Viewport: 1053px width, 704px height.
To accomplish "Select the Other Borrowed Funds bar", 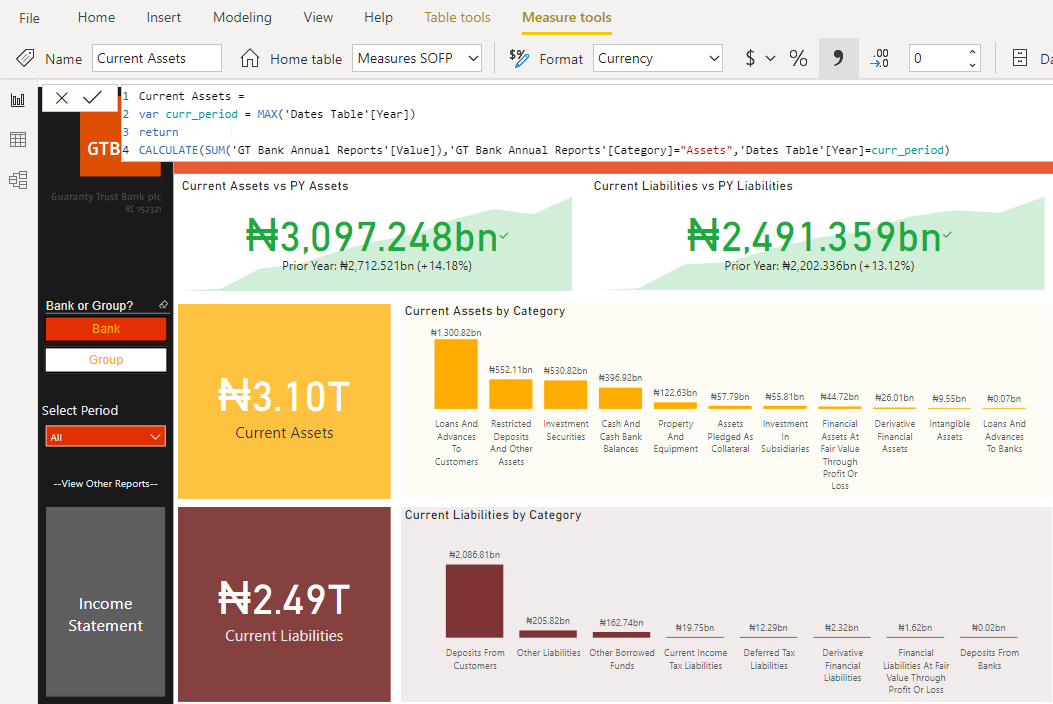I will 621,635.
